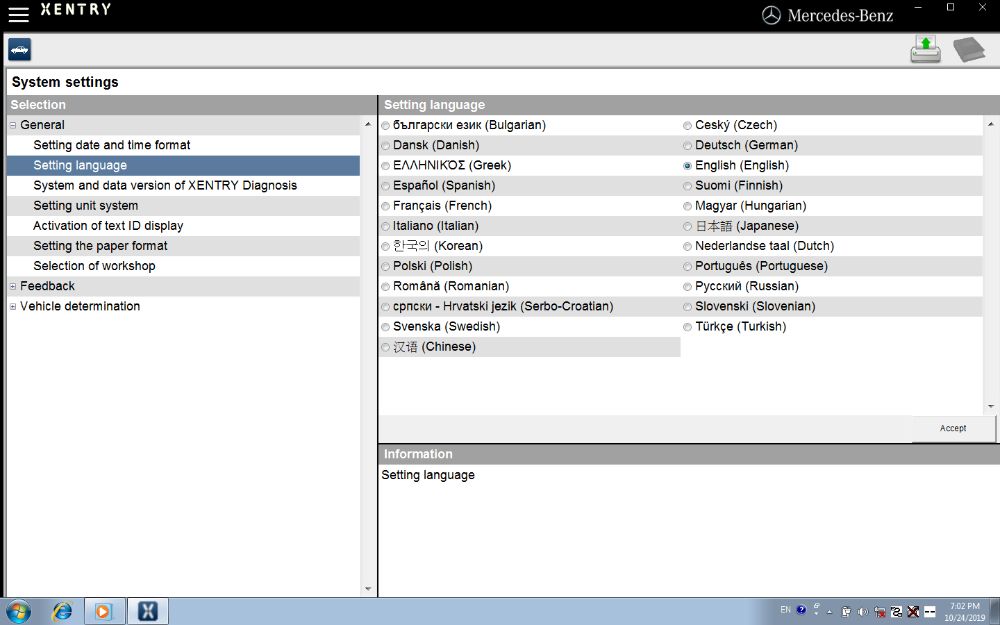Click the taskbar clock showing 7:02 PM
Viewport: 1000px width, 625px height.
[x=965, y=612]
